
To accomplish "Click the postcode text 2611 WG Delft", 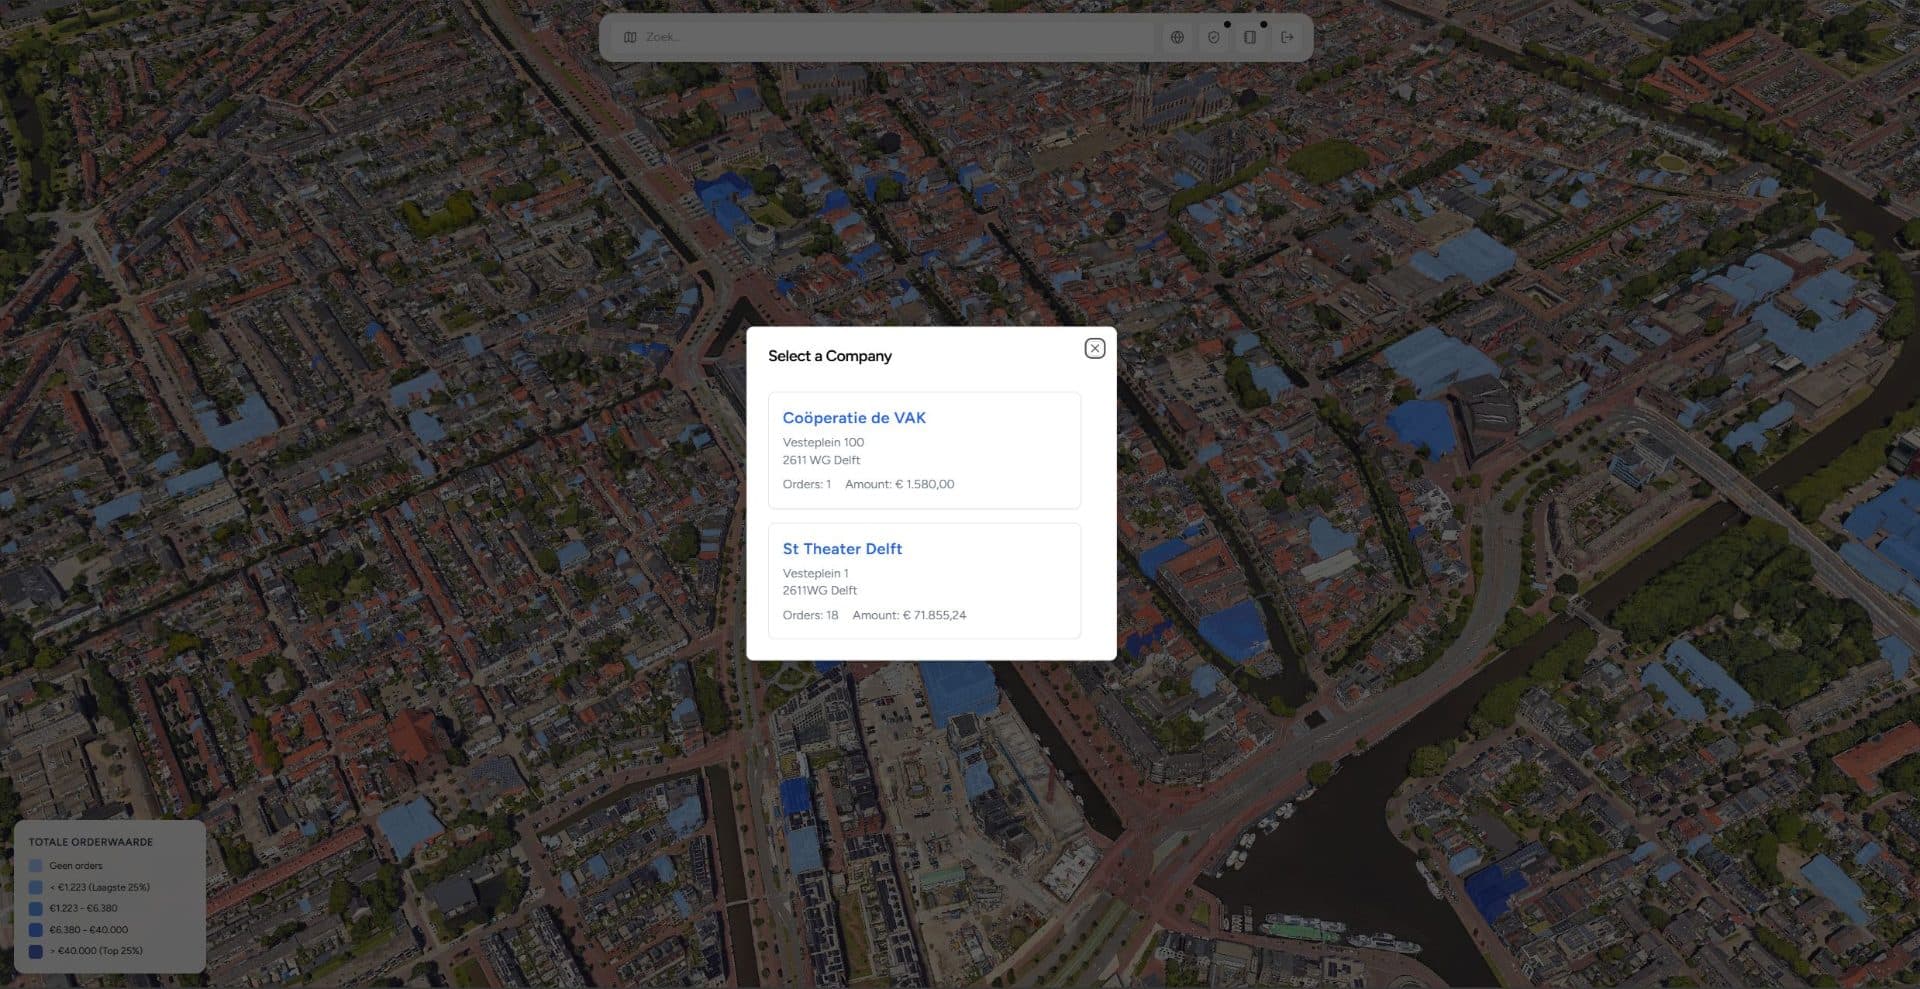I will click(821, 460).
